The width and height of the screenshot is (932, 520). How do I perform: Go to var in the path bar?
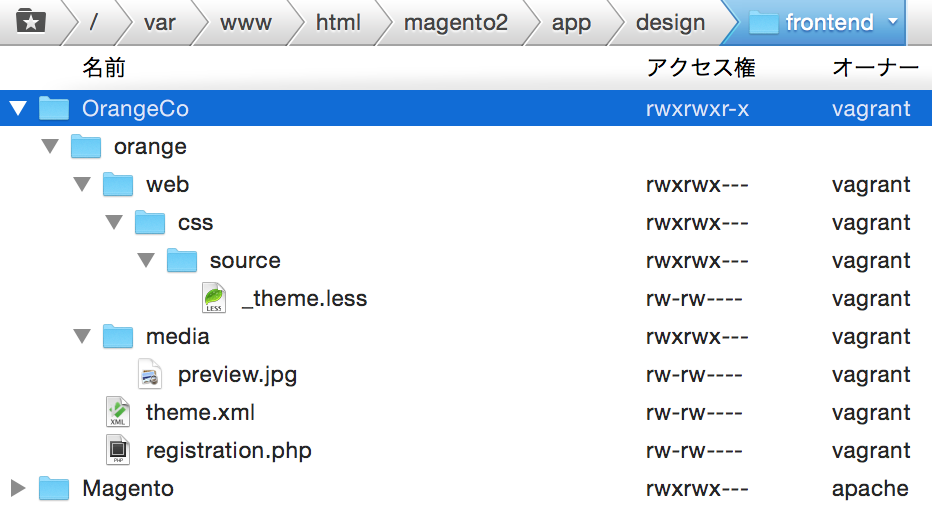(x=159, y=23)
